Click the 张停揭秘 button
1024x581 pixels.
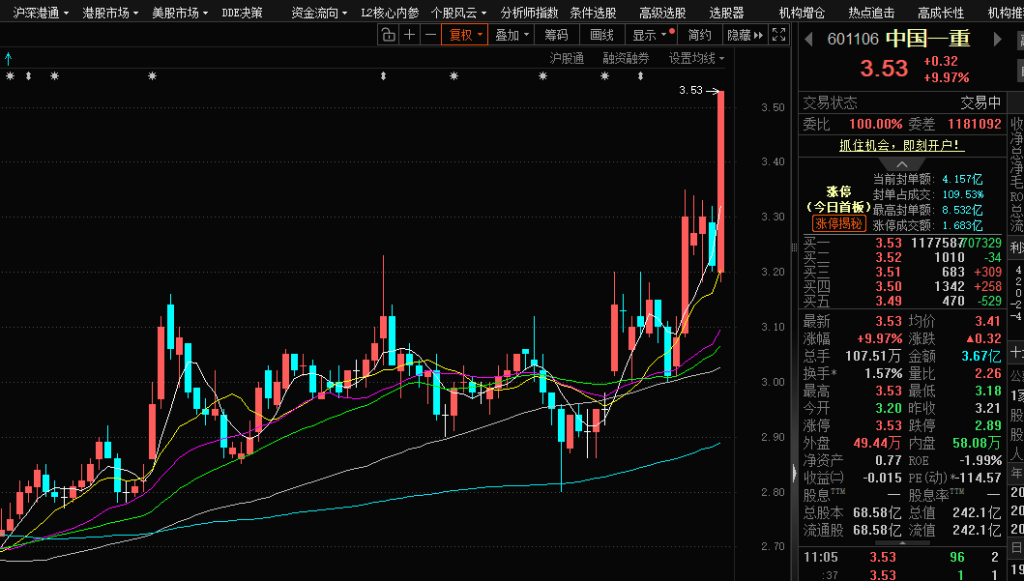[836, 224]
